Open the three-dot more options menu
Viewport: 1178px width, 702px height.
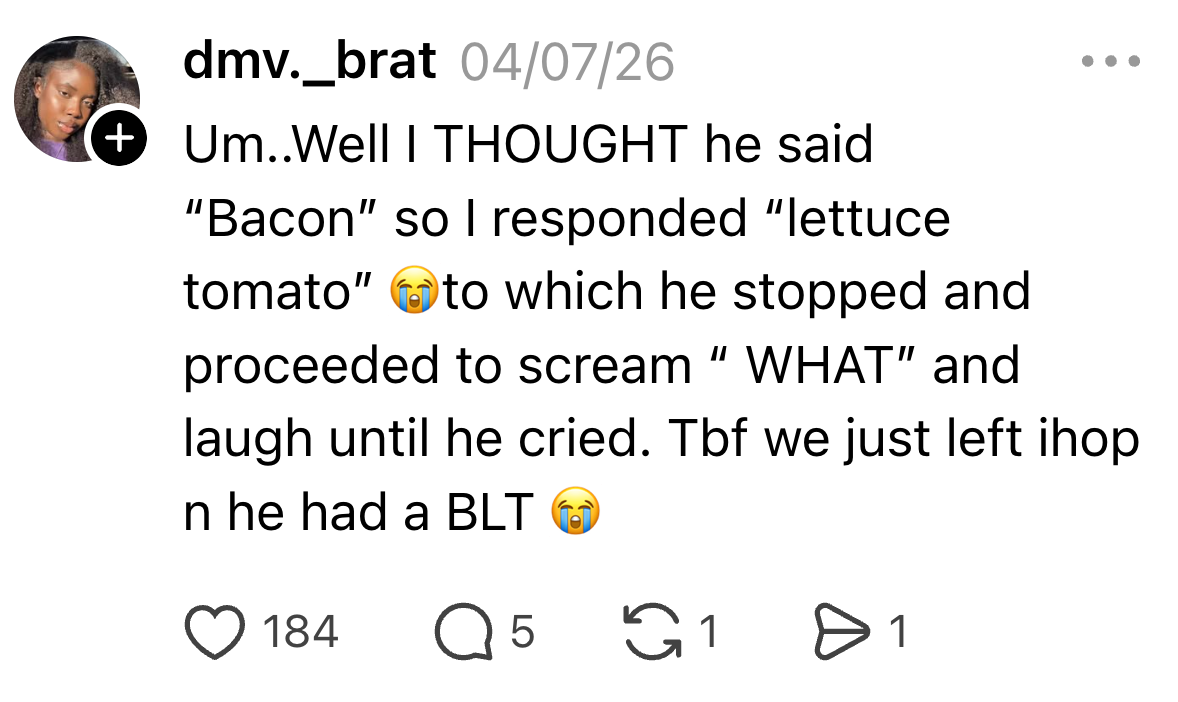tap(1110, 62)
